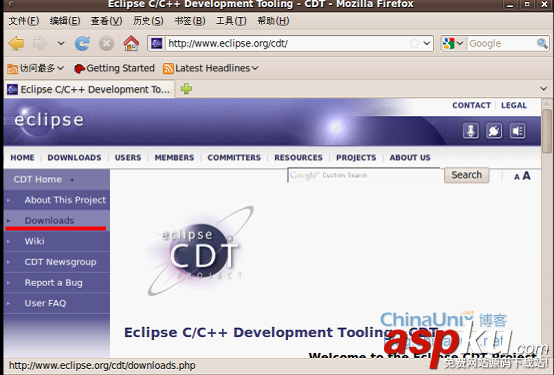The height and width of the screenshot is (375, 554).
Task: Open the 查看(V) menu
Action: click(106, 21)
